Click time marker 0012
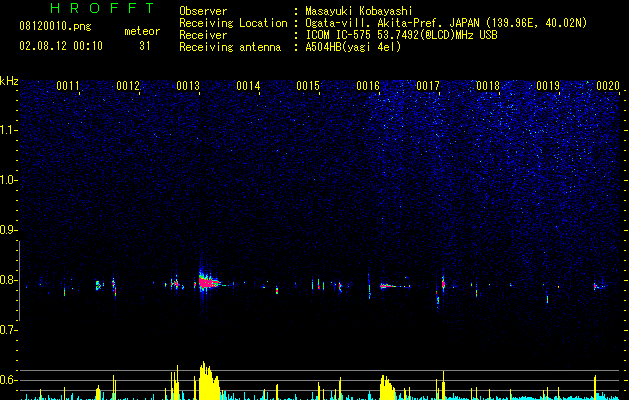Image resolution: width=629 pixels, height=400 pixels. [128, 86]
